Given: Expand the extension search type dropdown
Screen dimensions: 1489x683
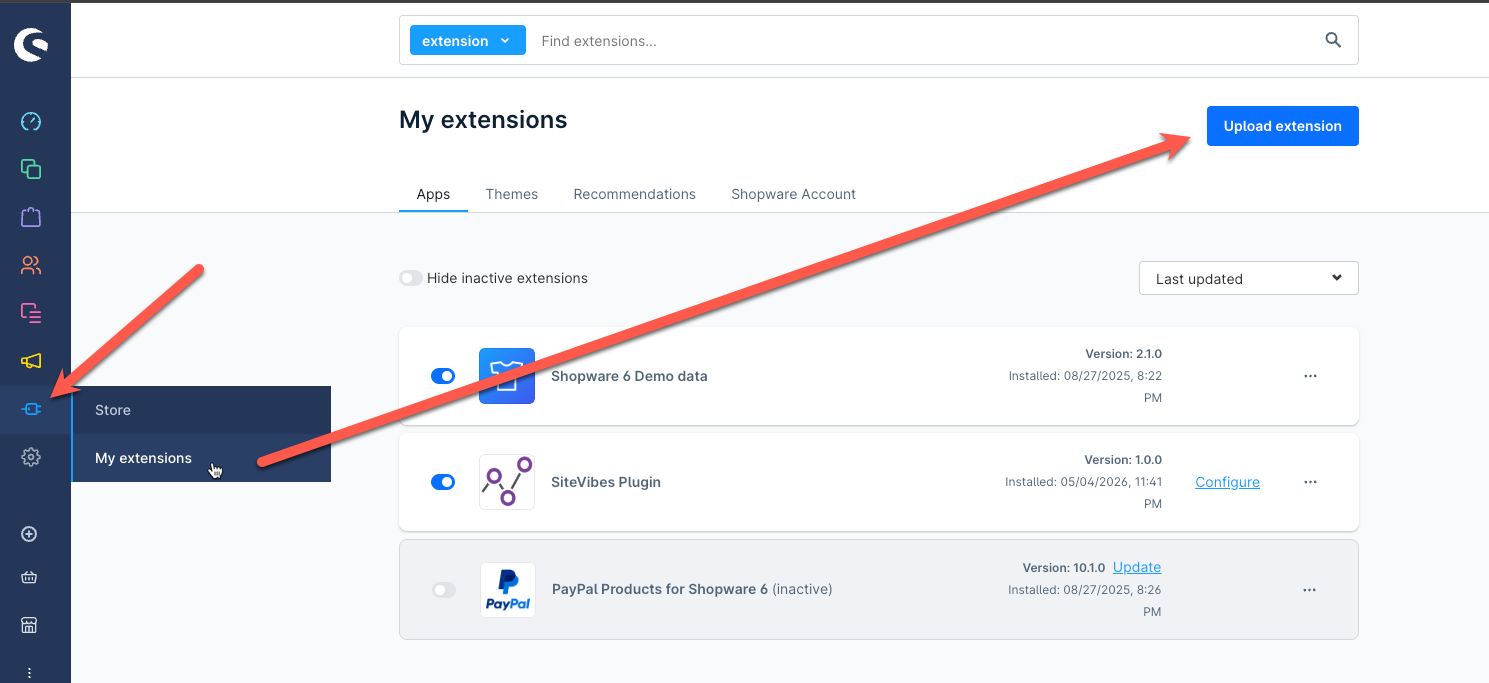Looking at the screenshot, I should [467, 41].
